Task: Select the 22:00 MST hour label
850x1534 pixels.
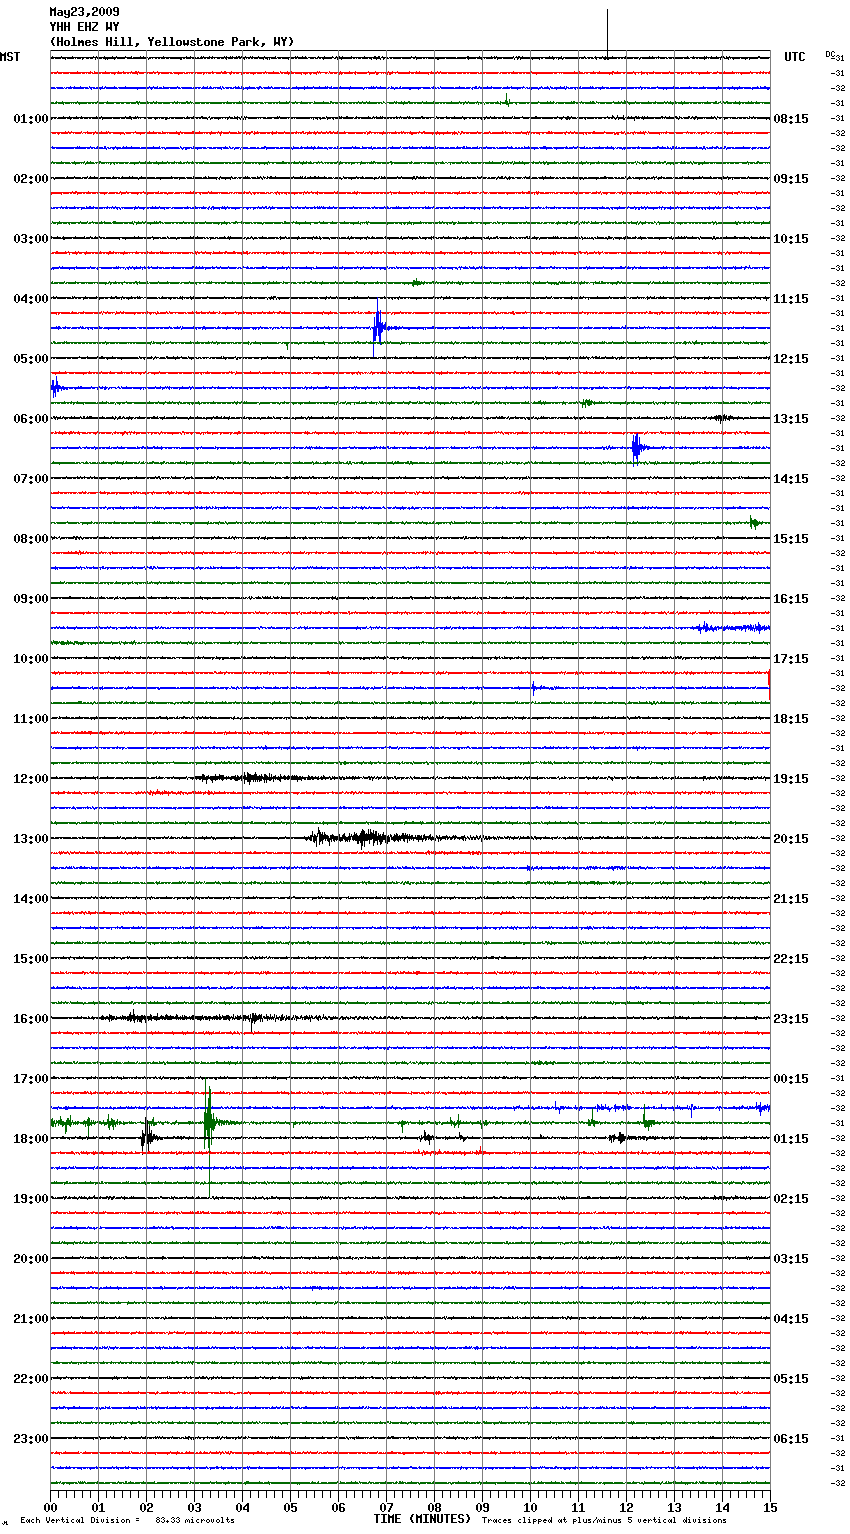Action: click(30, 1379)
